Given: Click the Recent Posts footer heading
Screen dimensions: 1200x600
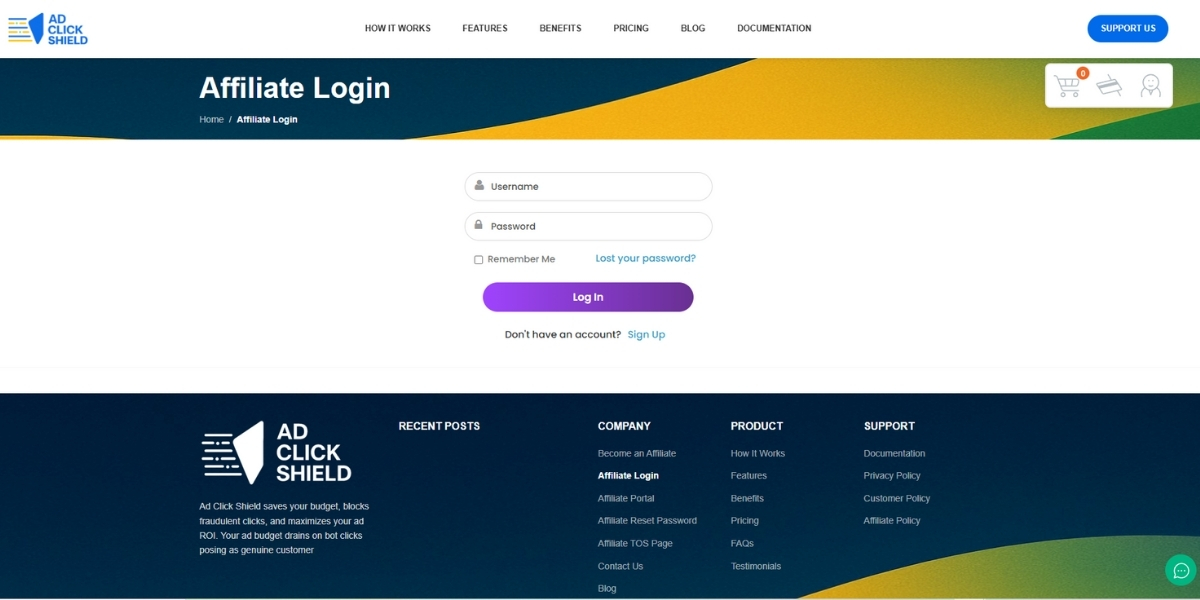Looking at the screenshot, I should [439, 426].
